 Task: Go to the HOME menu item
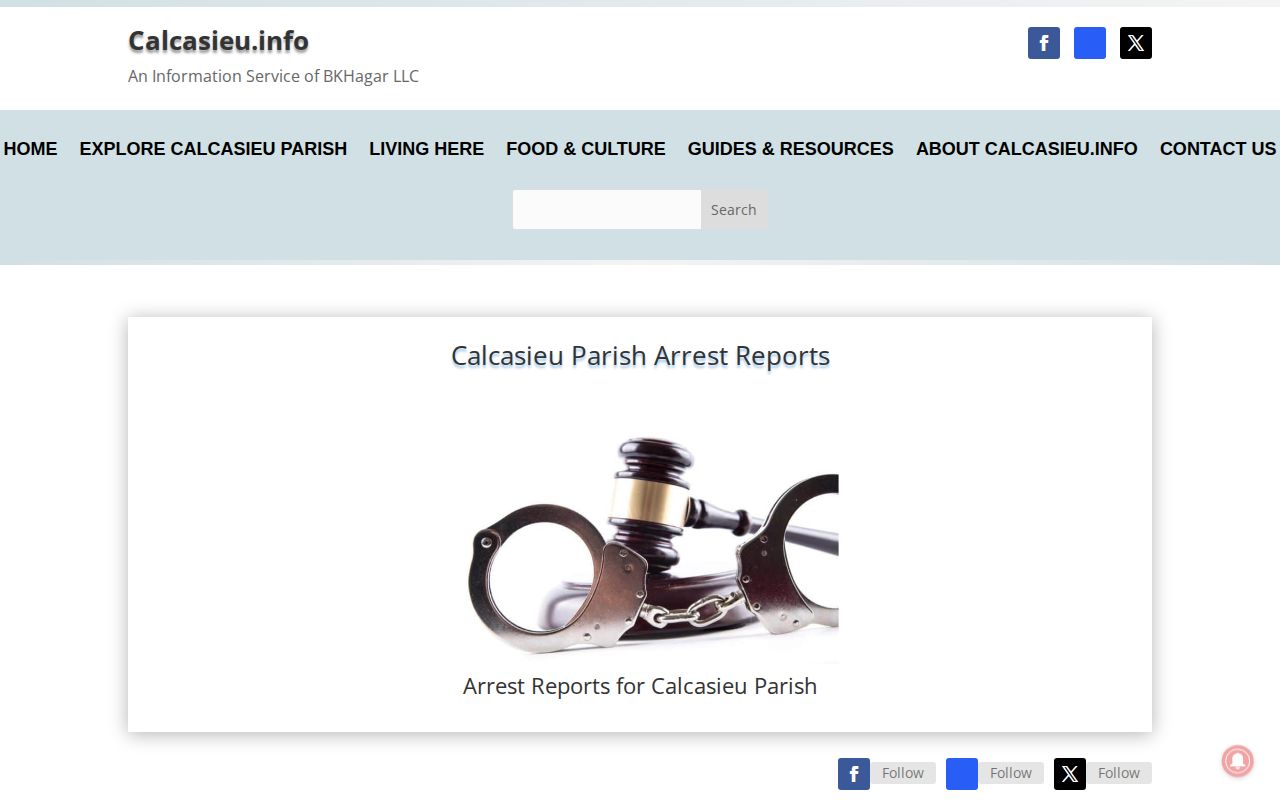(x=30, y=149)
